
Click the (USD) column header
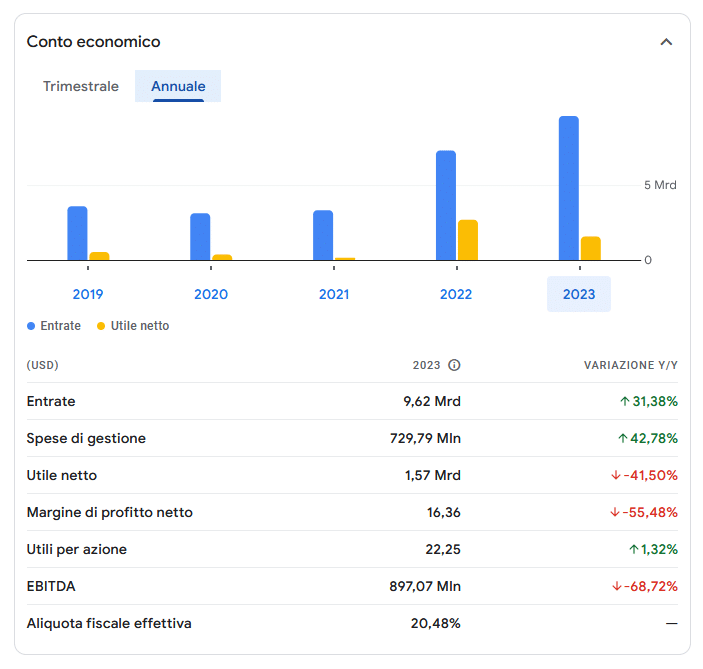(x=43, y=365)
